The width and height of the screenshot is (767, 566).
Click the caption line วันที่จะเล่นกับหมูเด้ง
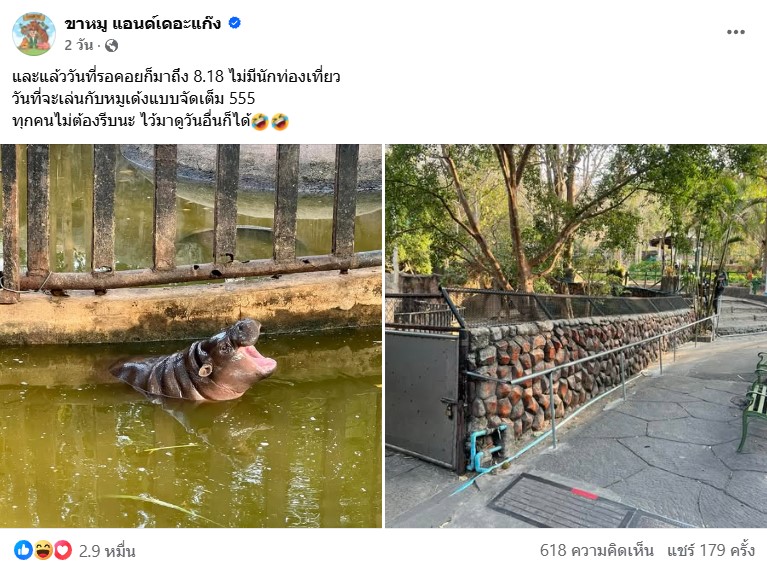[x=134, y=98]
